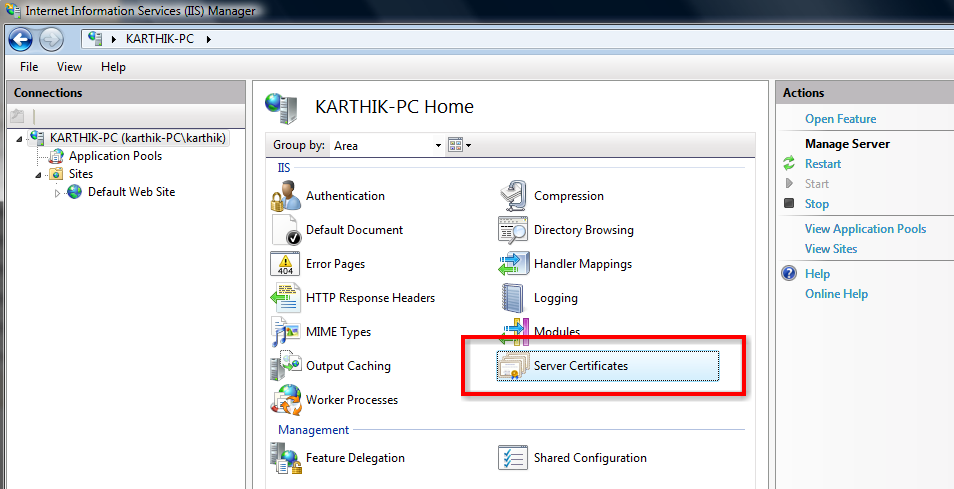This screenshot has width=954, height=489.
Task: Expand the Default Web Site node
Action: tap(57, 193)
